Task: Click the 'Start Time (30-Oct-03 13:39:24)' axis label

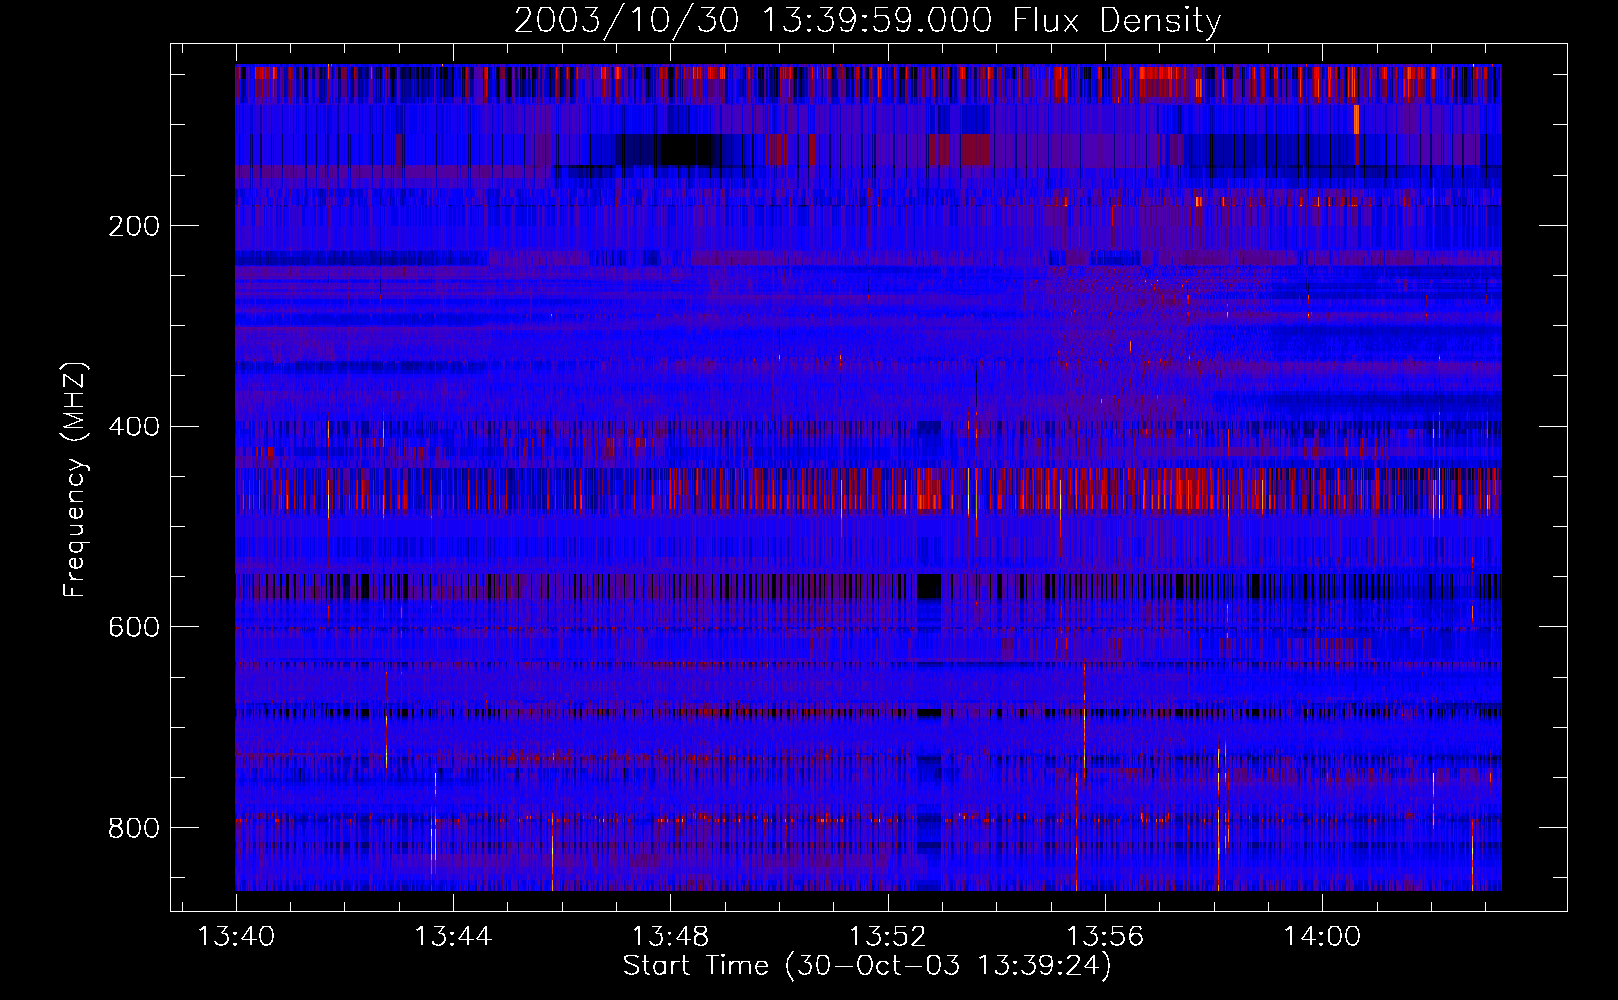Action: click(x=867, y=966)
